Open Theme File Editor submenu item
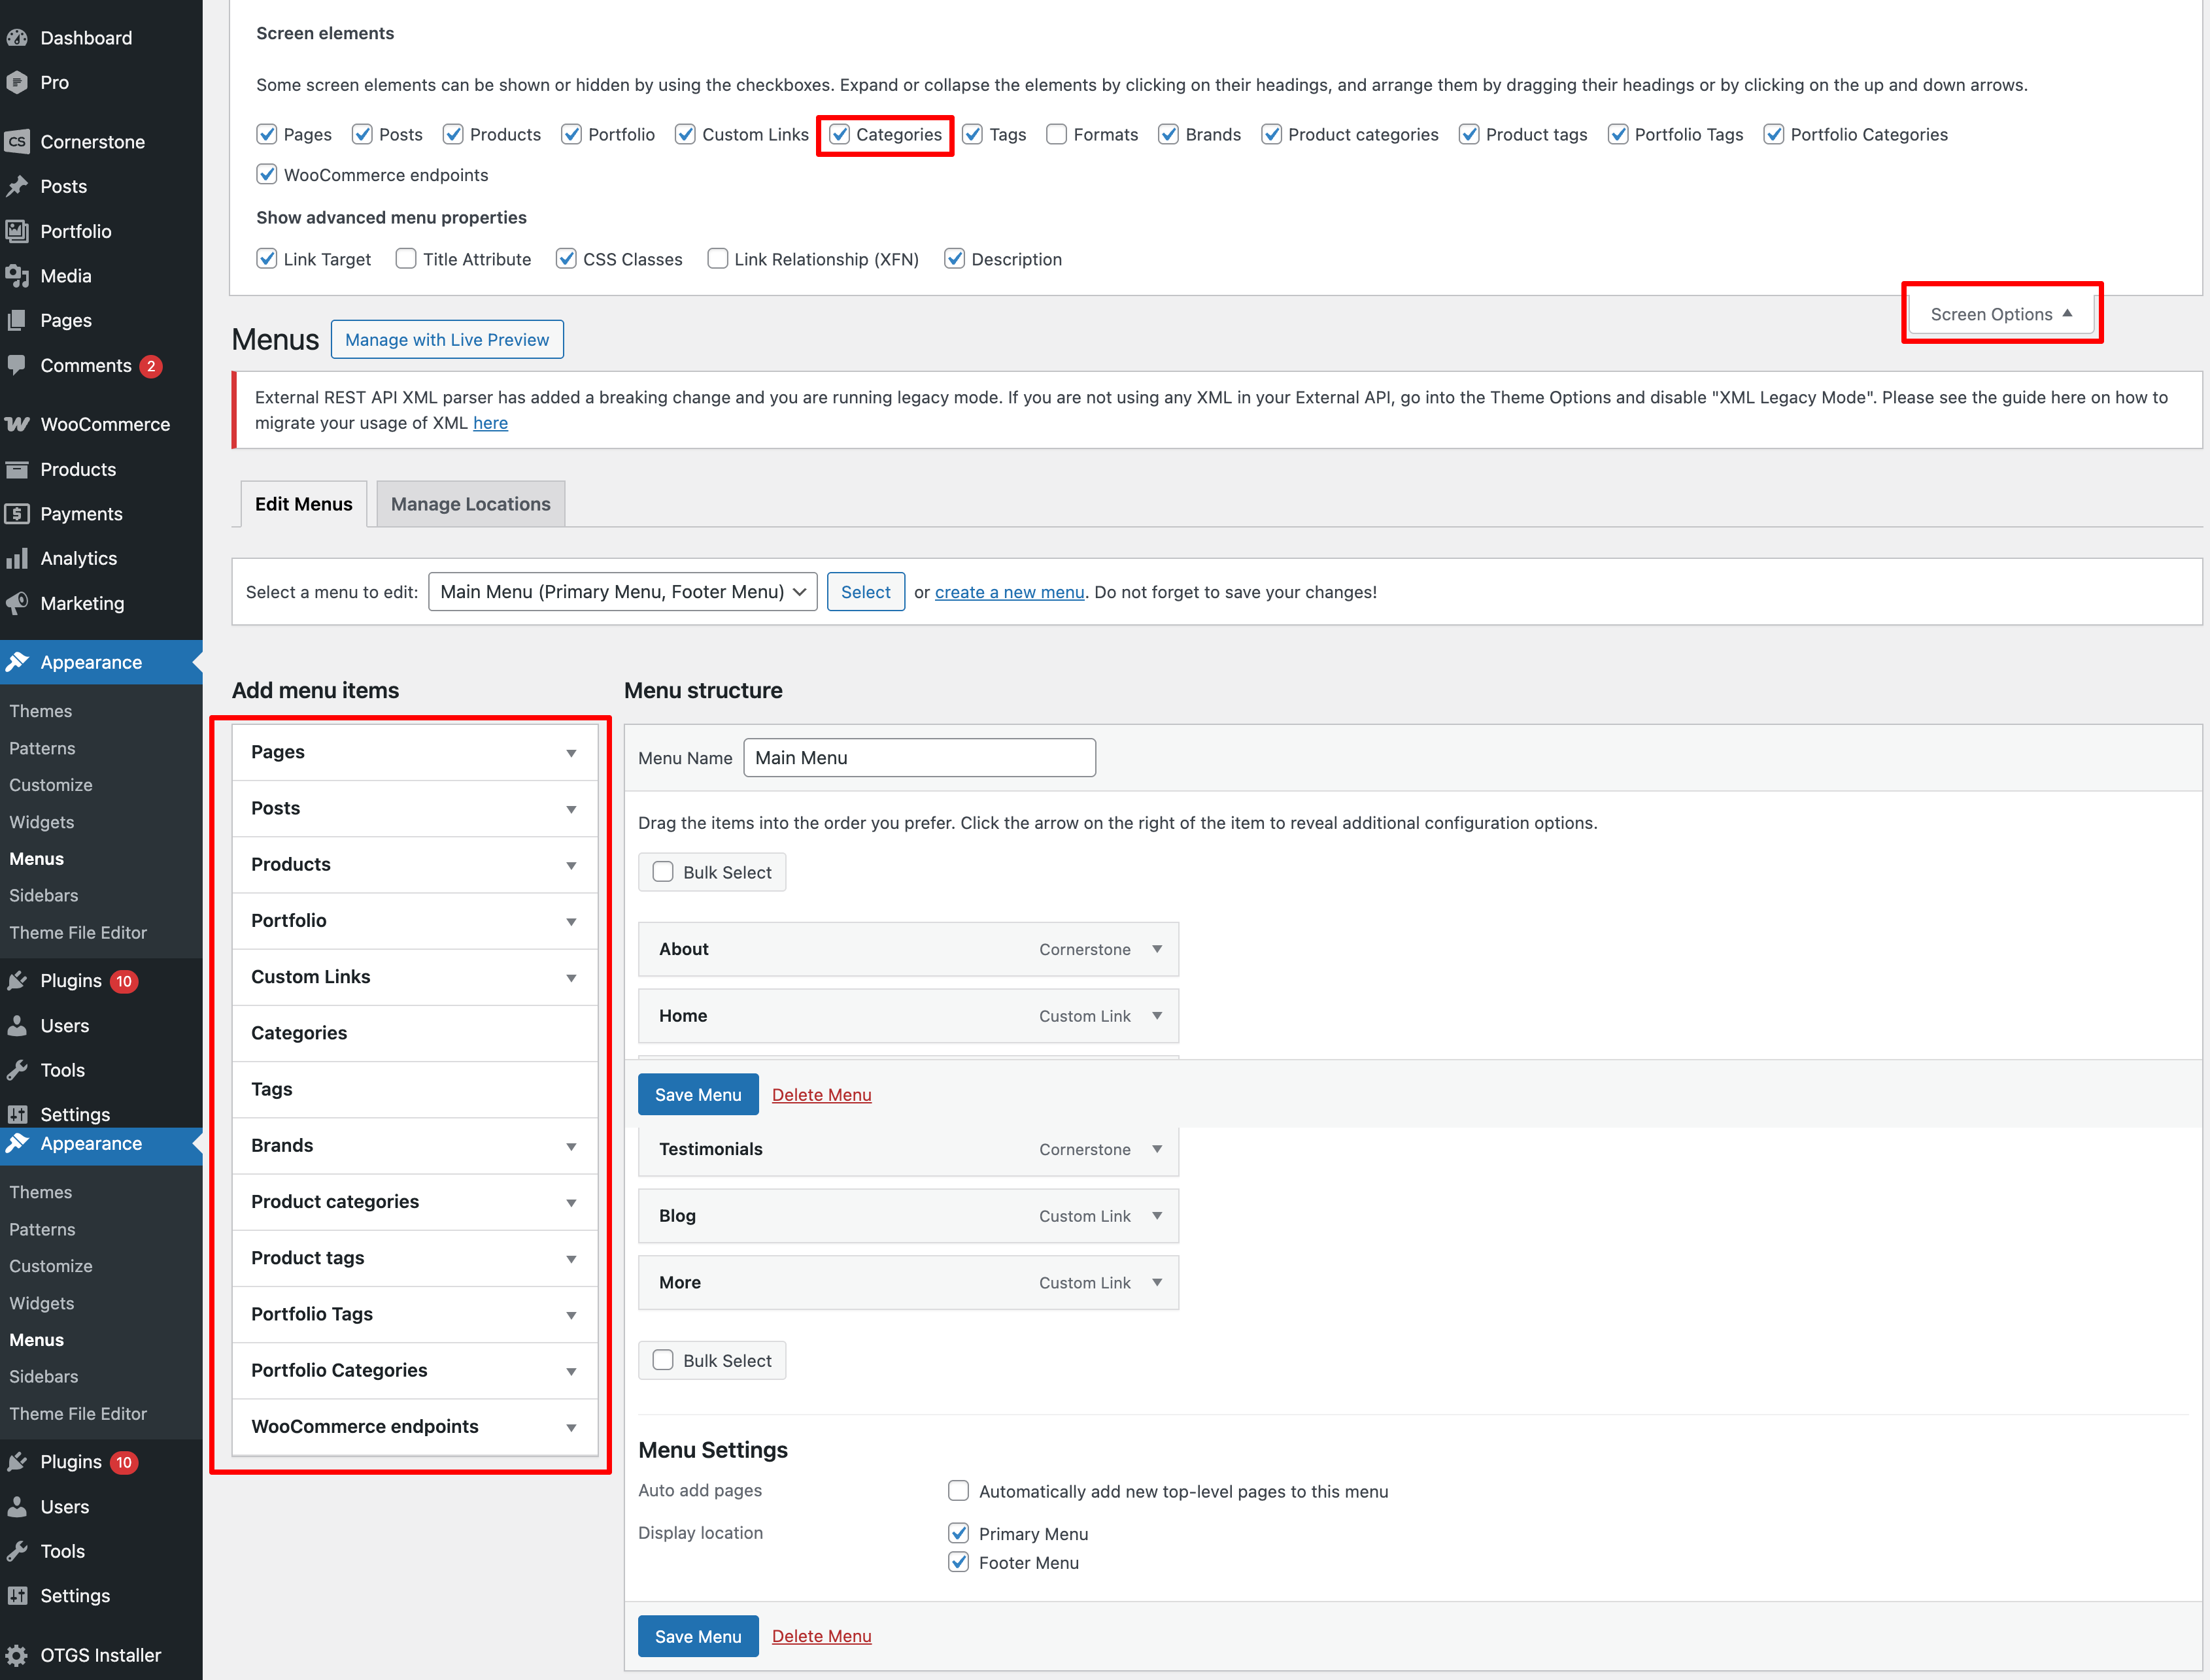The width and height of the screenshot is (2210, 1680). (78, 932)
